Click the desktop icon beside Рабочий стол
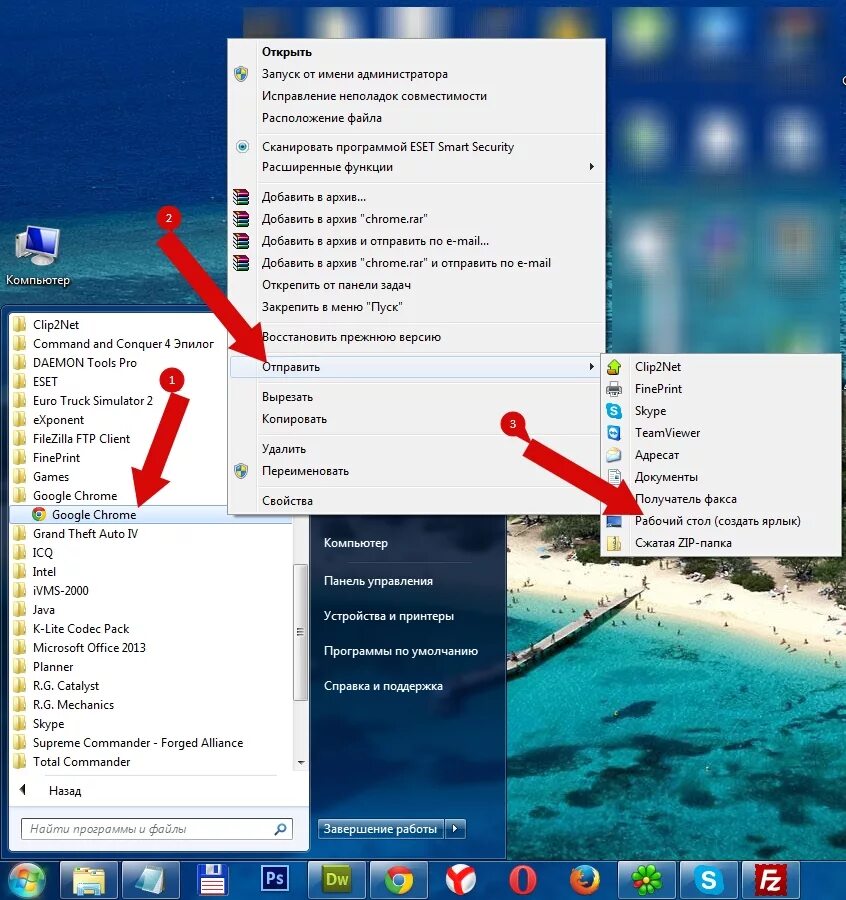 614,521
